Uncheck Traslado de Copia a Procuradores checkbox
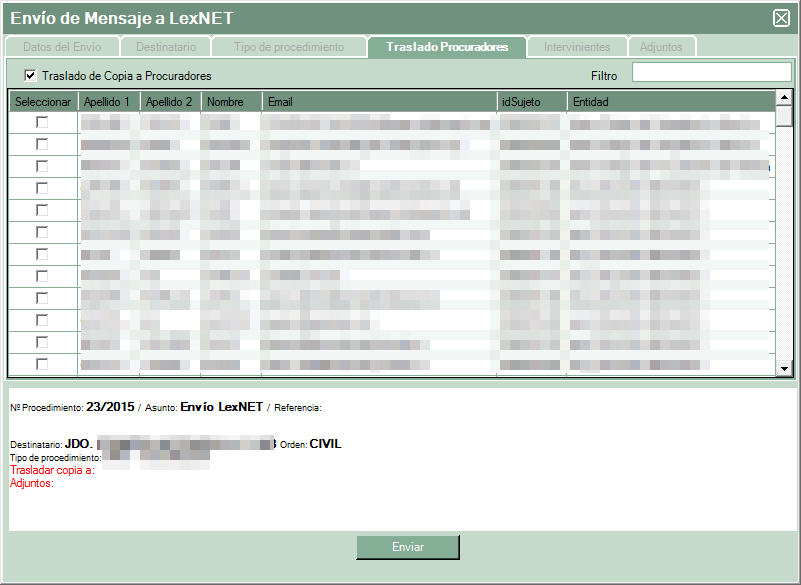The image size is (801, 585). [x=31, y=75]
